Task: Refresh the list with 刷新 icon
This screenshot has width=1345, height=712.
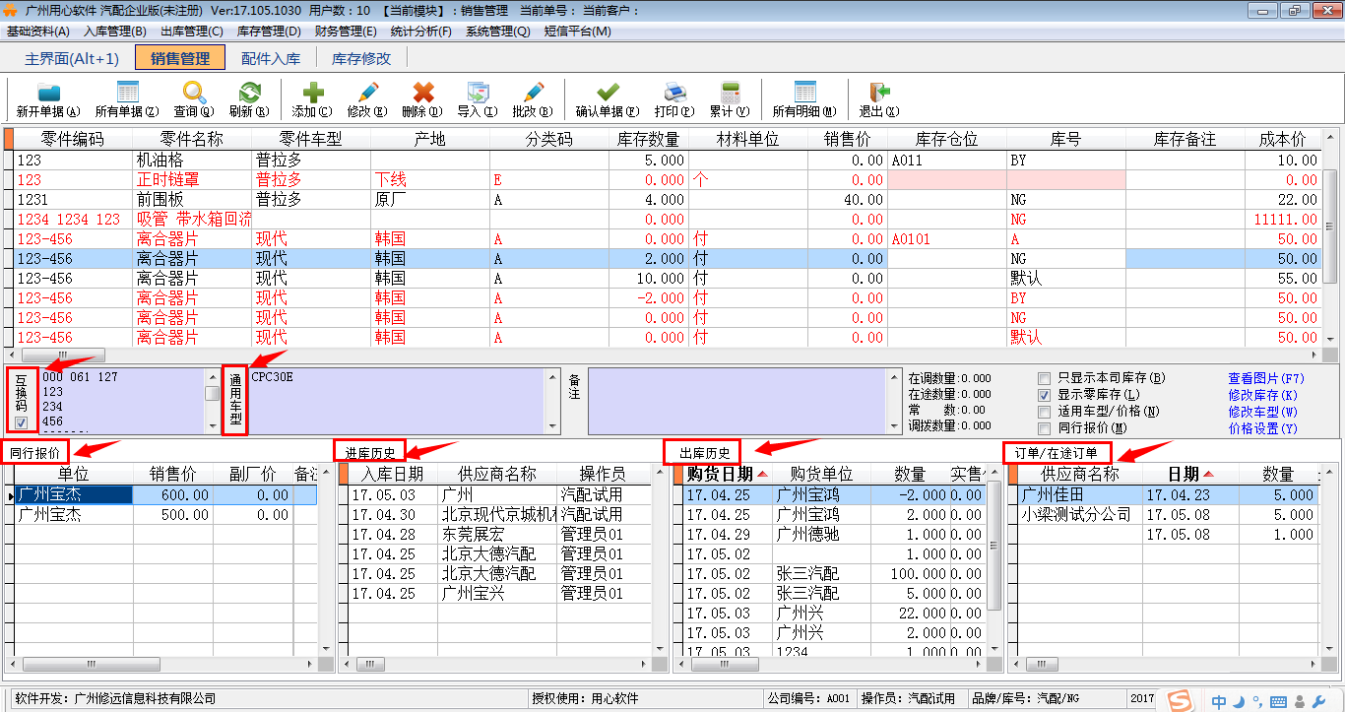Action: click(x=248, y=100)
